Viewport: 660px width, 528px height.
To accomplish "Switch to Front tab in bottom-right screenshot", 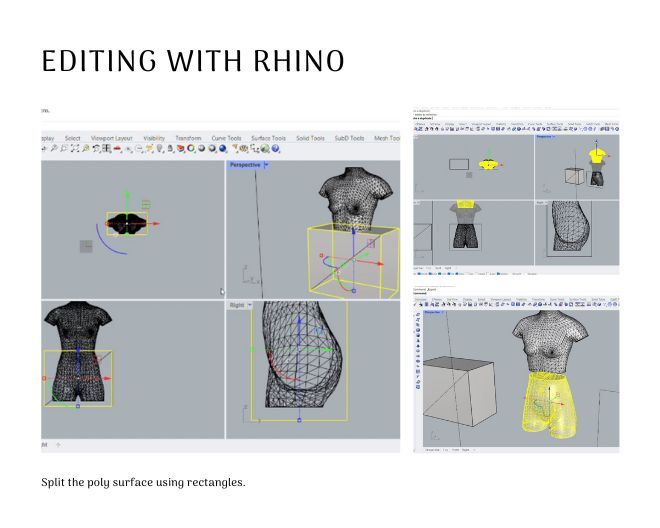I will click(455, 450).
